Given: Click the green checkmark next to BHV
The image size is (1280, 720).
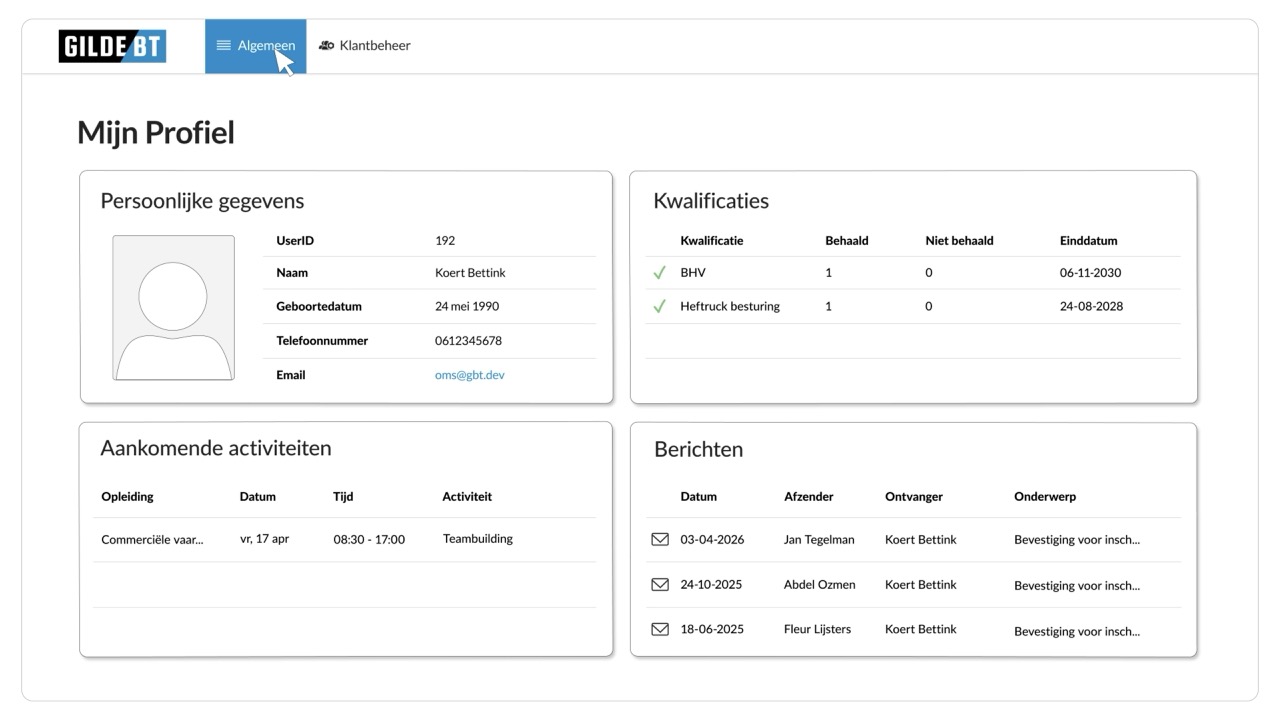Looking at the screenshot, I should tap(659, 273).
